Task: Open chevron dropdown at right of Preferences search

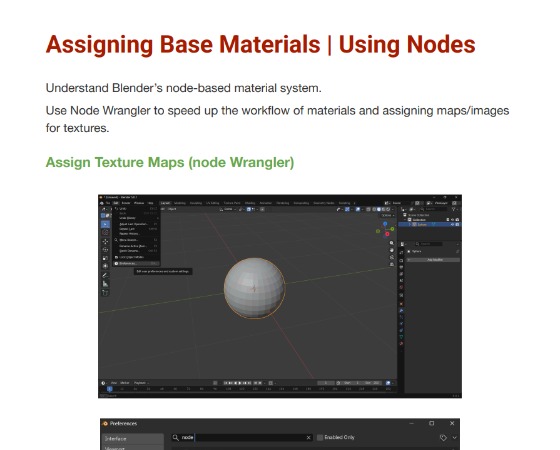Action: pos(454,438)
